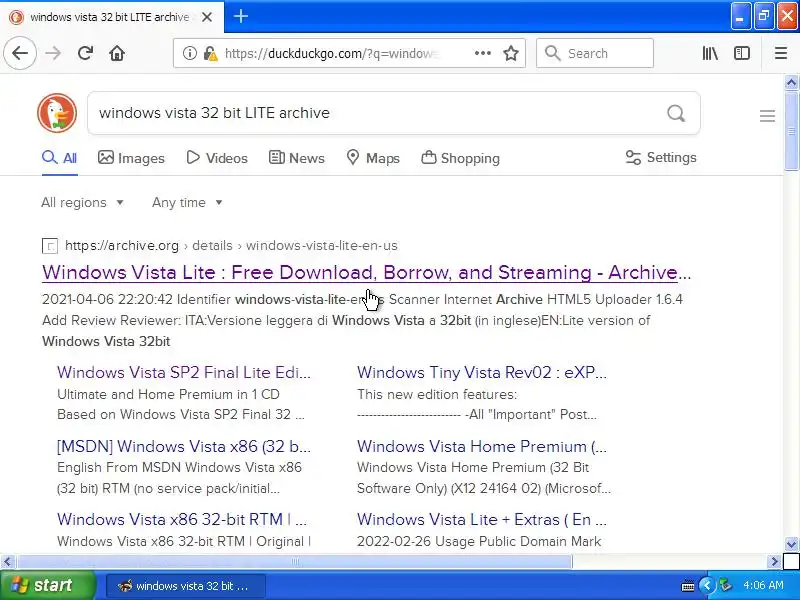Toggle the sidebar view icon
The width and height of the screenshot is (800, 600).
coord(742,53)
